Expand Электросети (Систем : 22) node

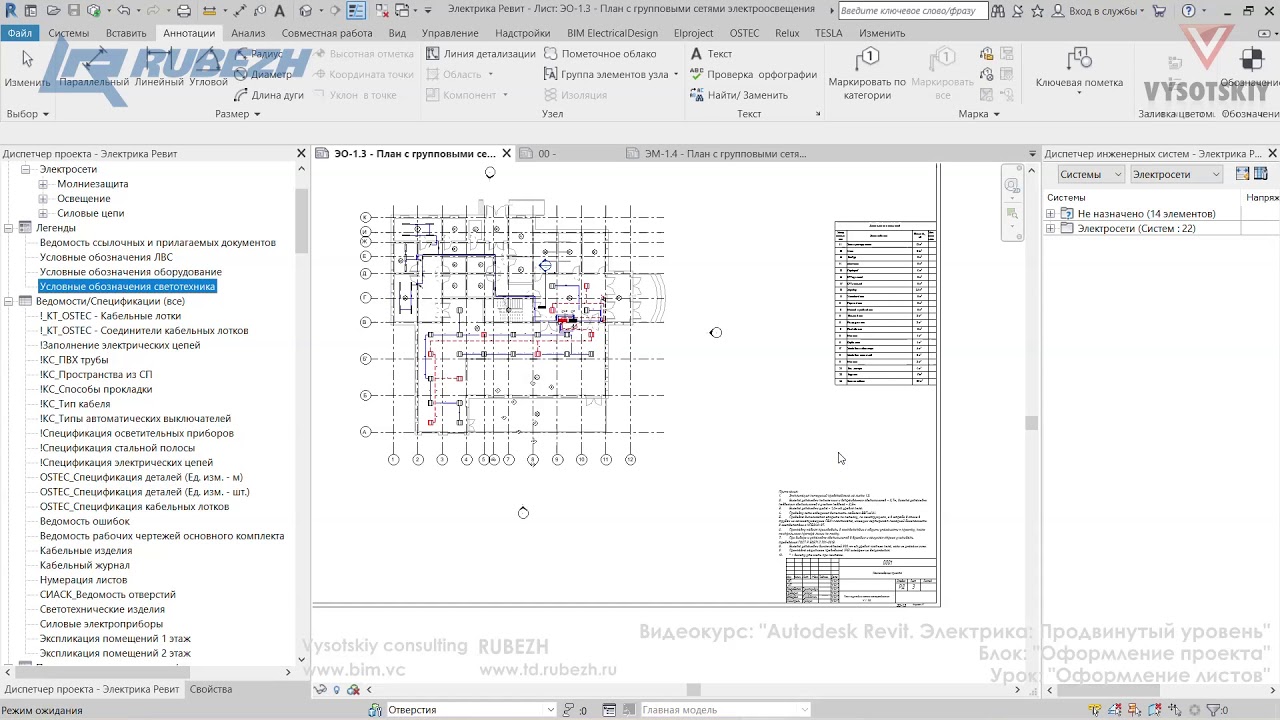pos(1051,229)
